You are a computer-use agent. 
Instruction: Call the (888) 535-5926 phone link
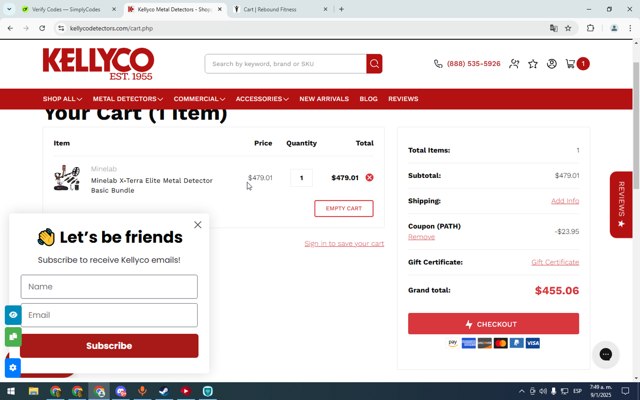(473, 64)
